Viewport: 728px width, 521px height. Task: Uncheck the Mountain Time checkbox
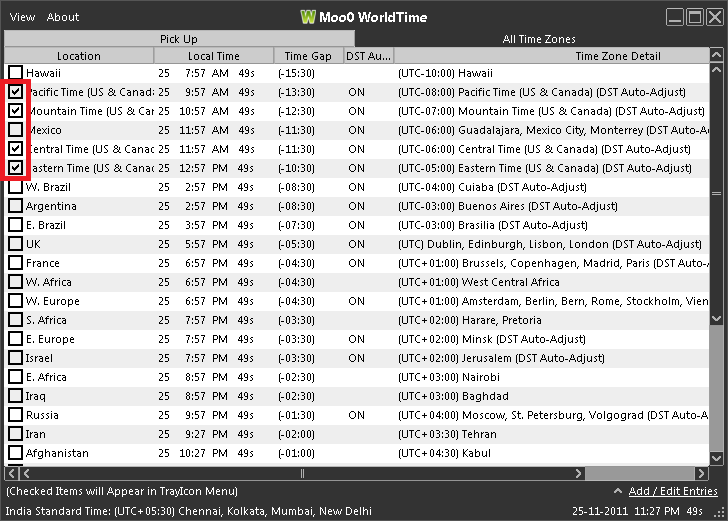pyautogui.click(x=15, y=111)
